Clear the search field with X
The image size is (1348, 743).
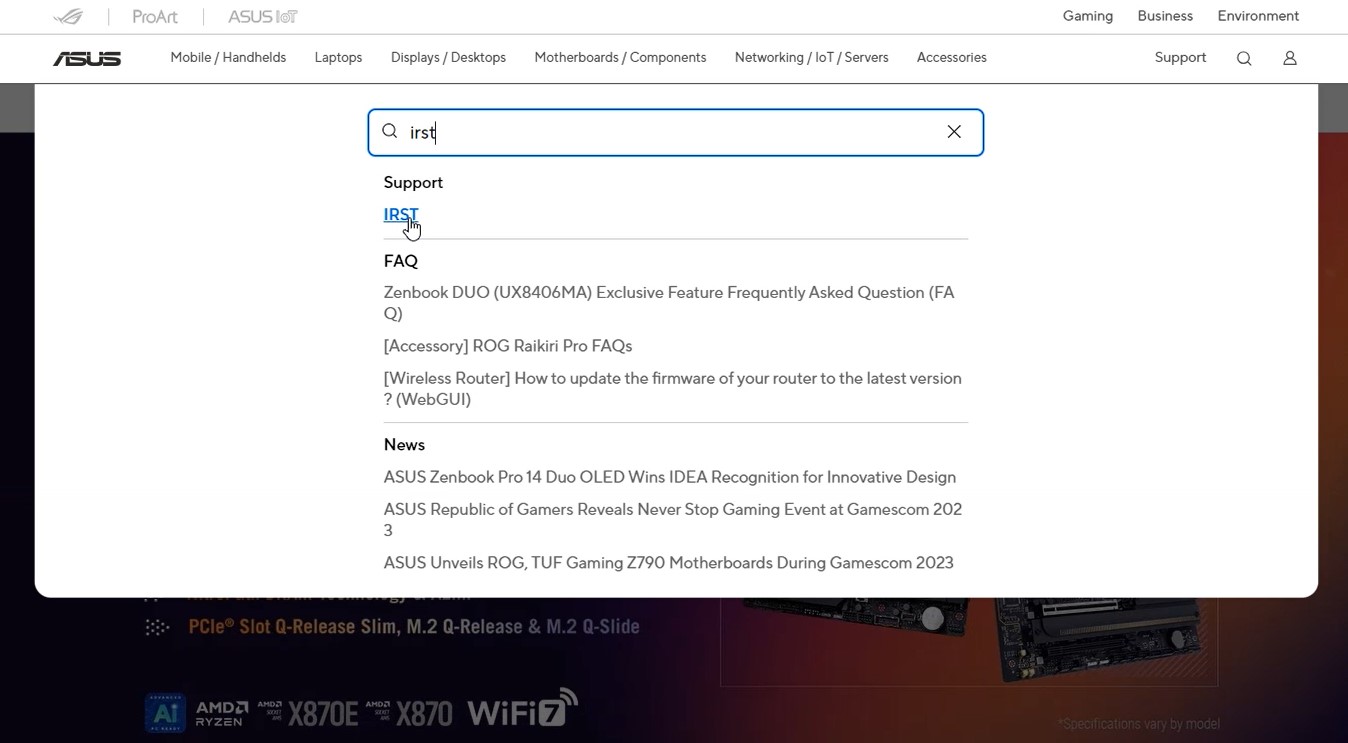pyautogui.click(x=954, y=132)
